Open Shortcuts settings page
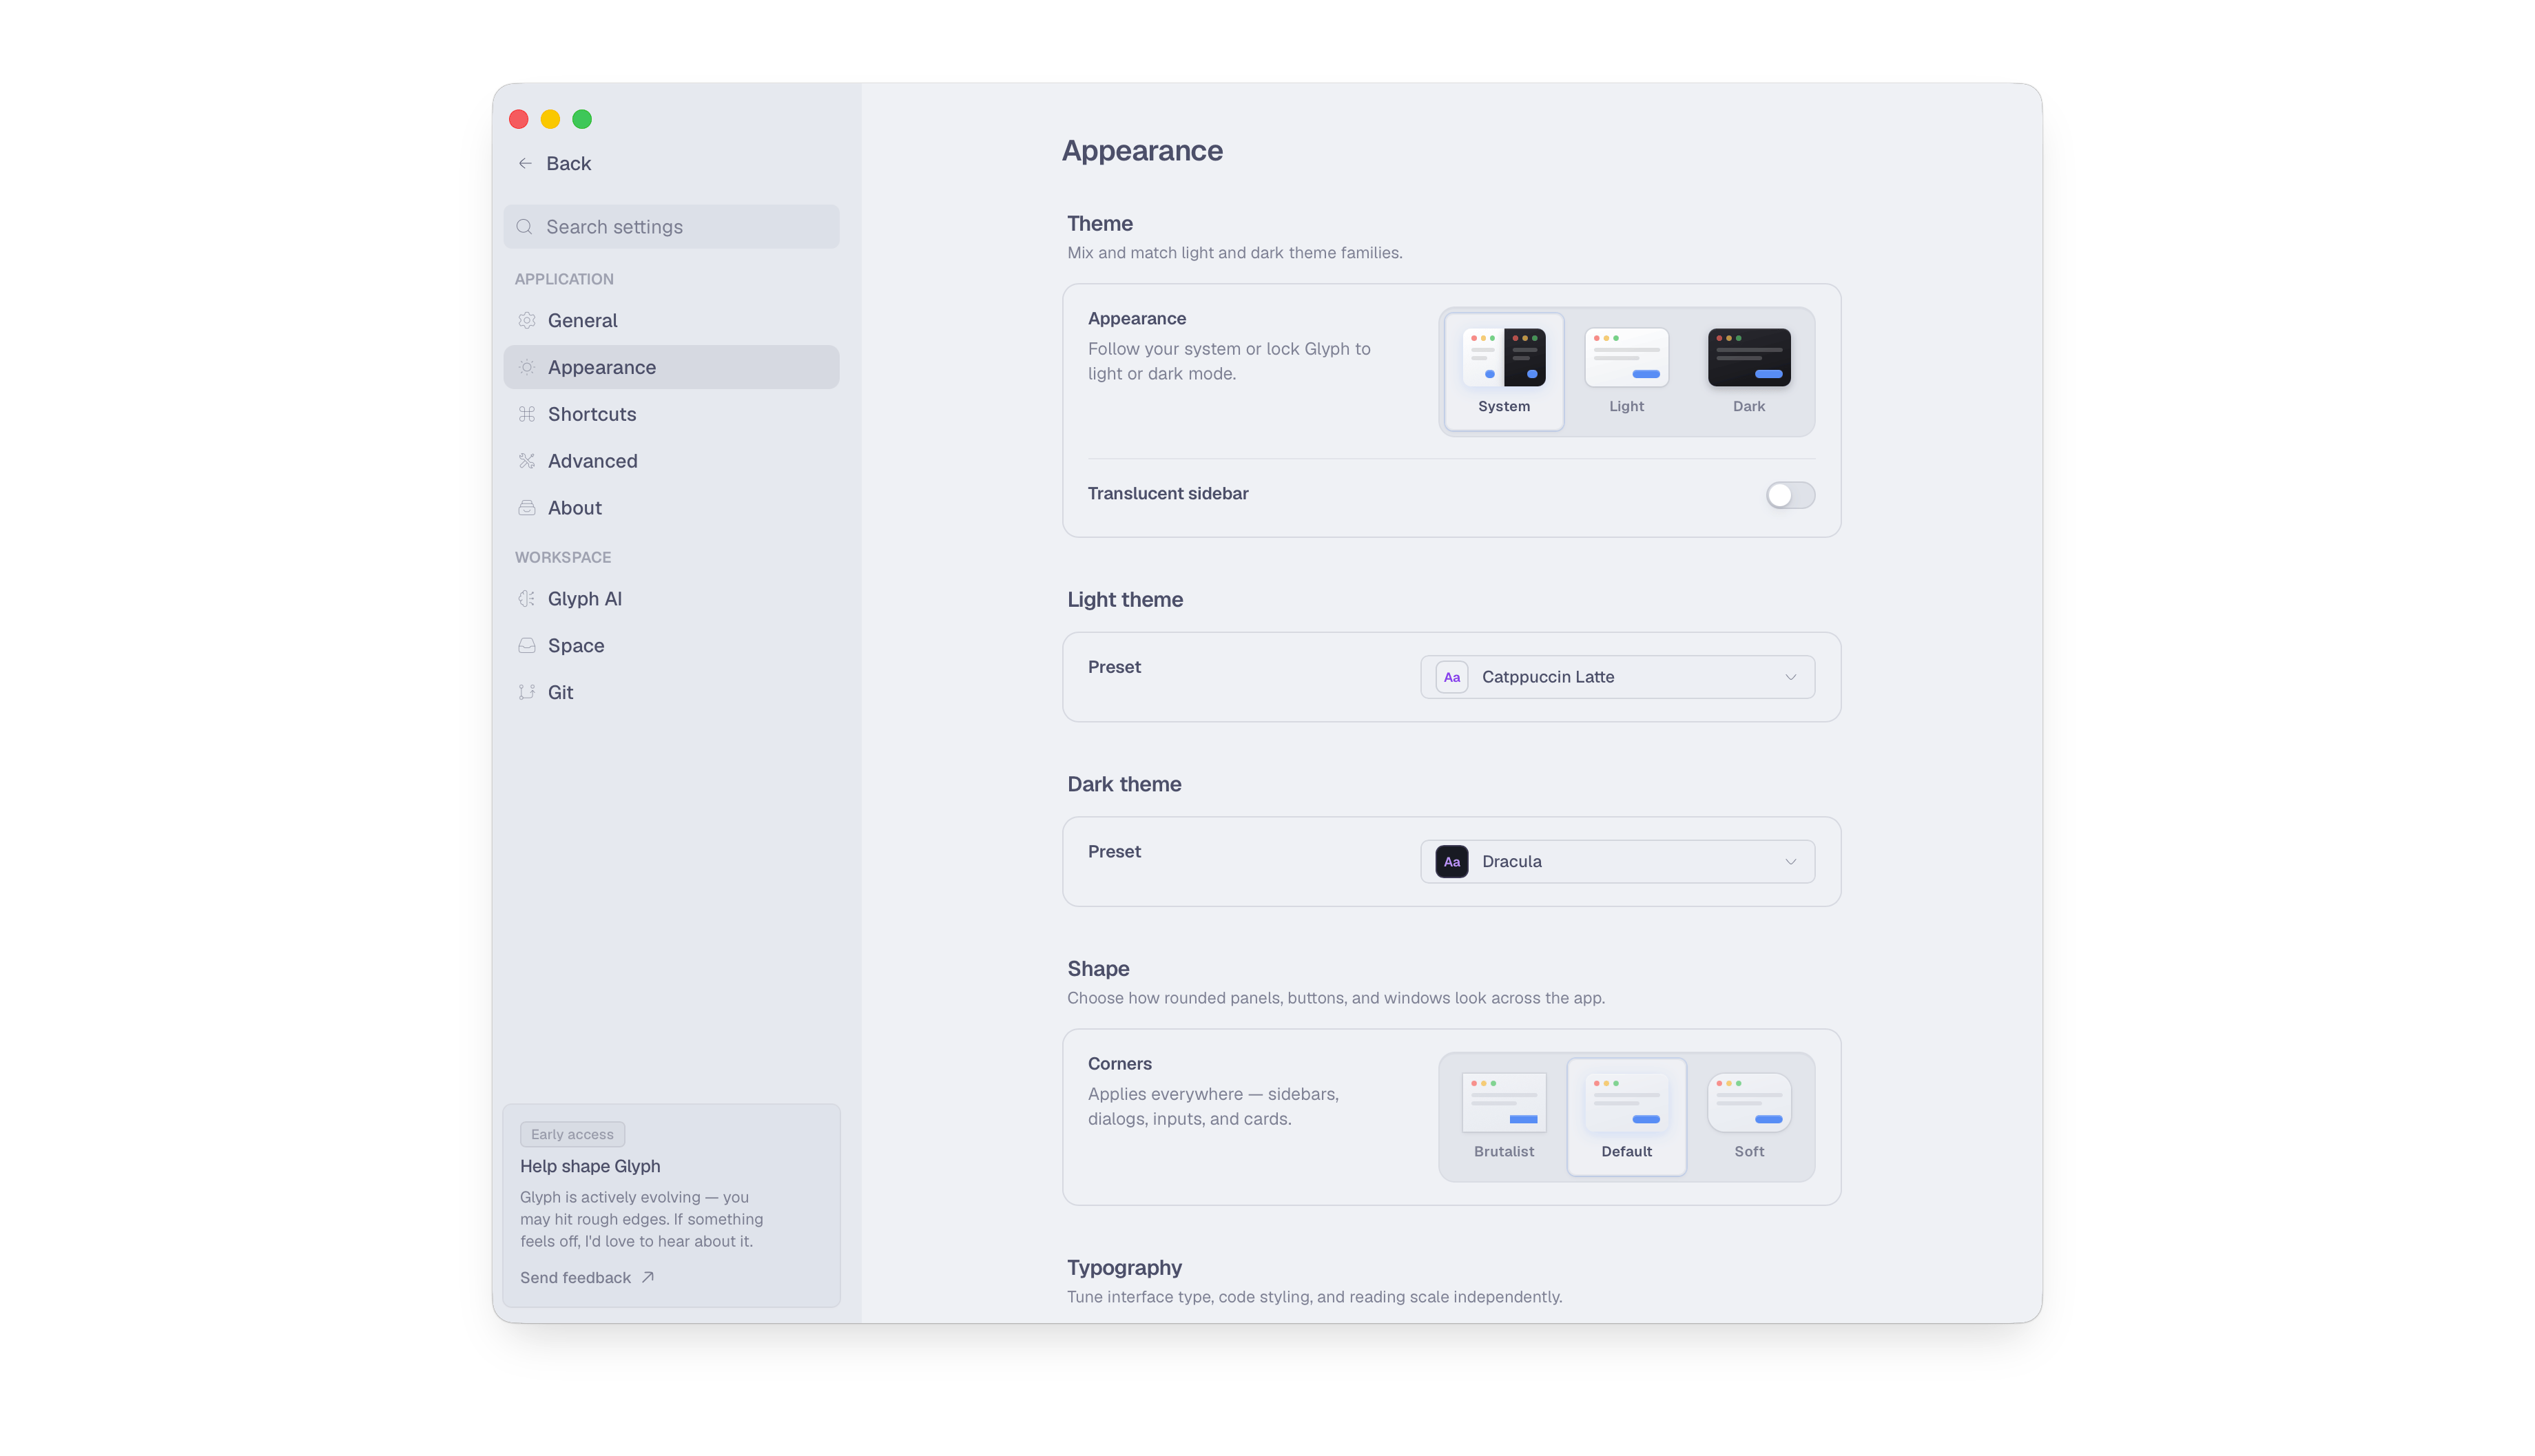The image size is (2535, 1456). click(671, 414)
